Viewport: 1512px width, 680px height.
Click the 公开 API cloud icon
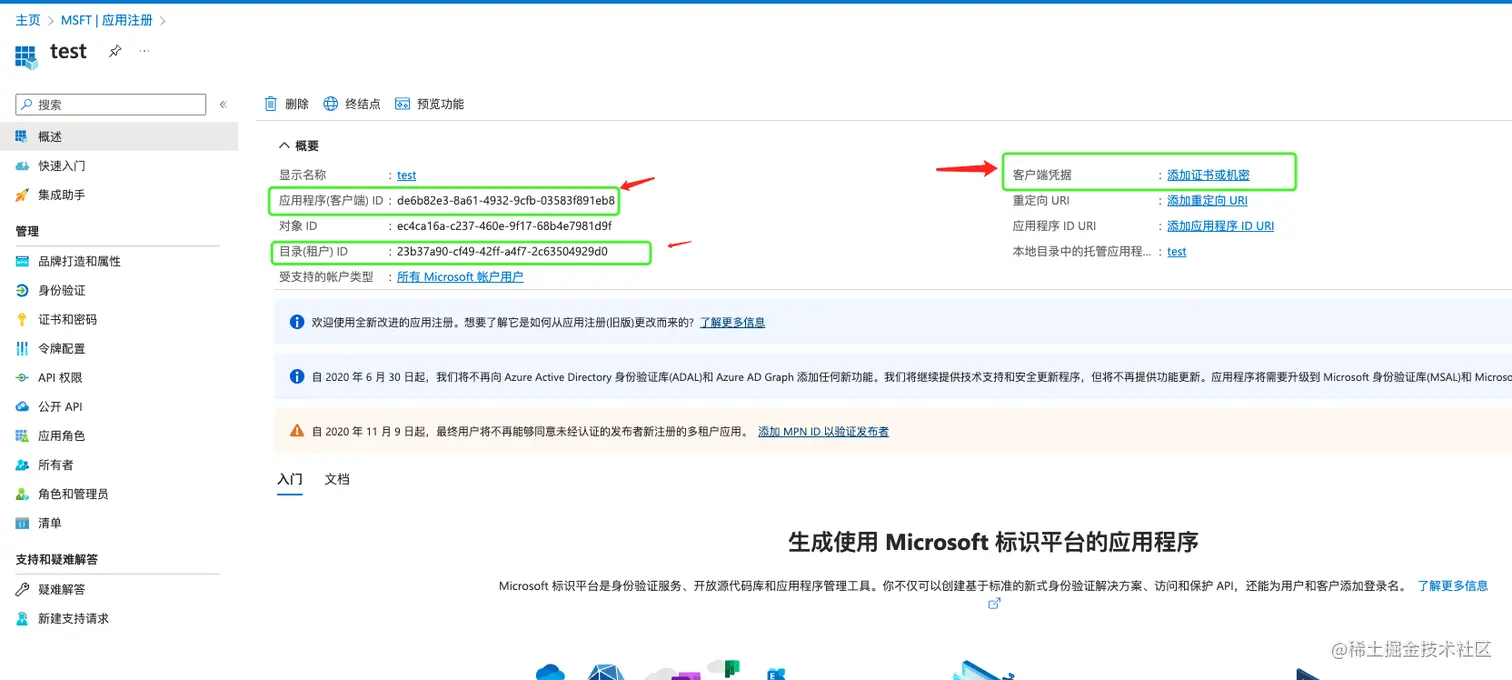point(22,407)
